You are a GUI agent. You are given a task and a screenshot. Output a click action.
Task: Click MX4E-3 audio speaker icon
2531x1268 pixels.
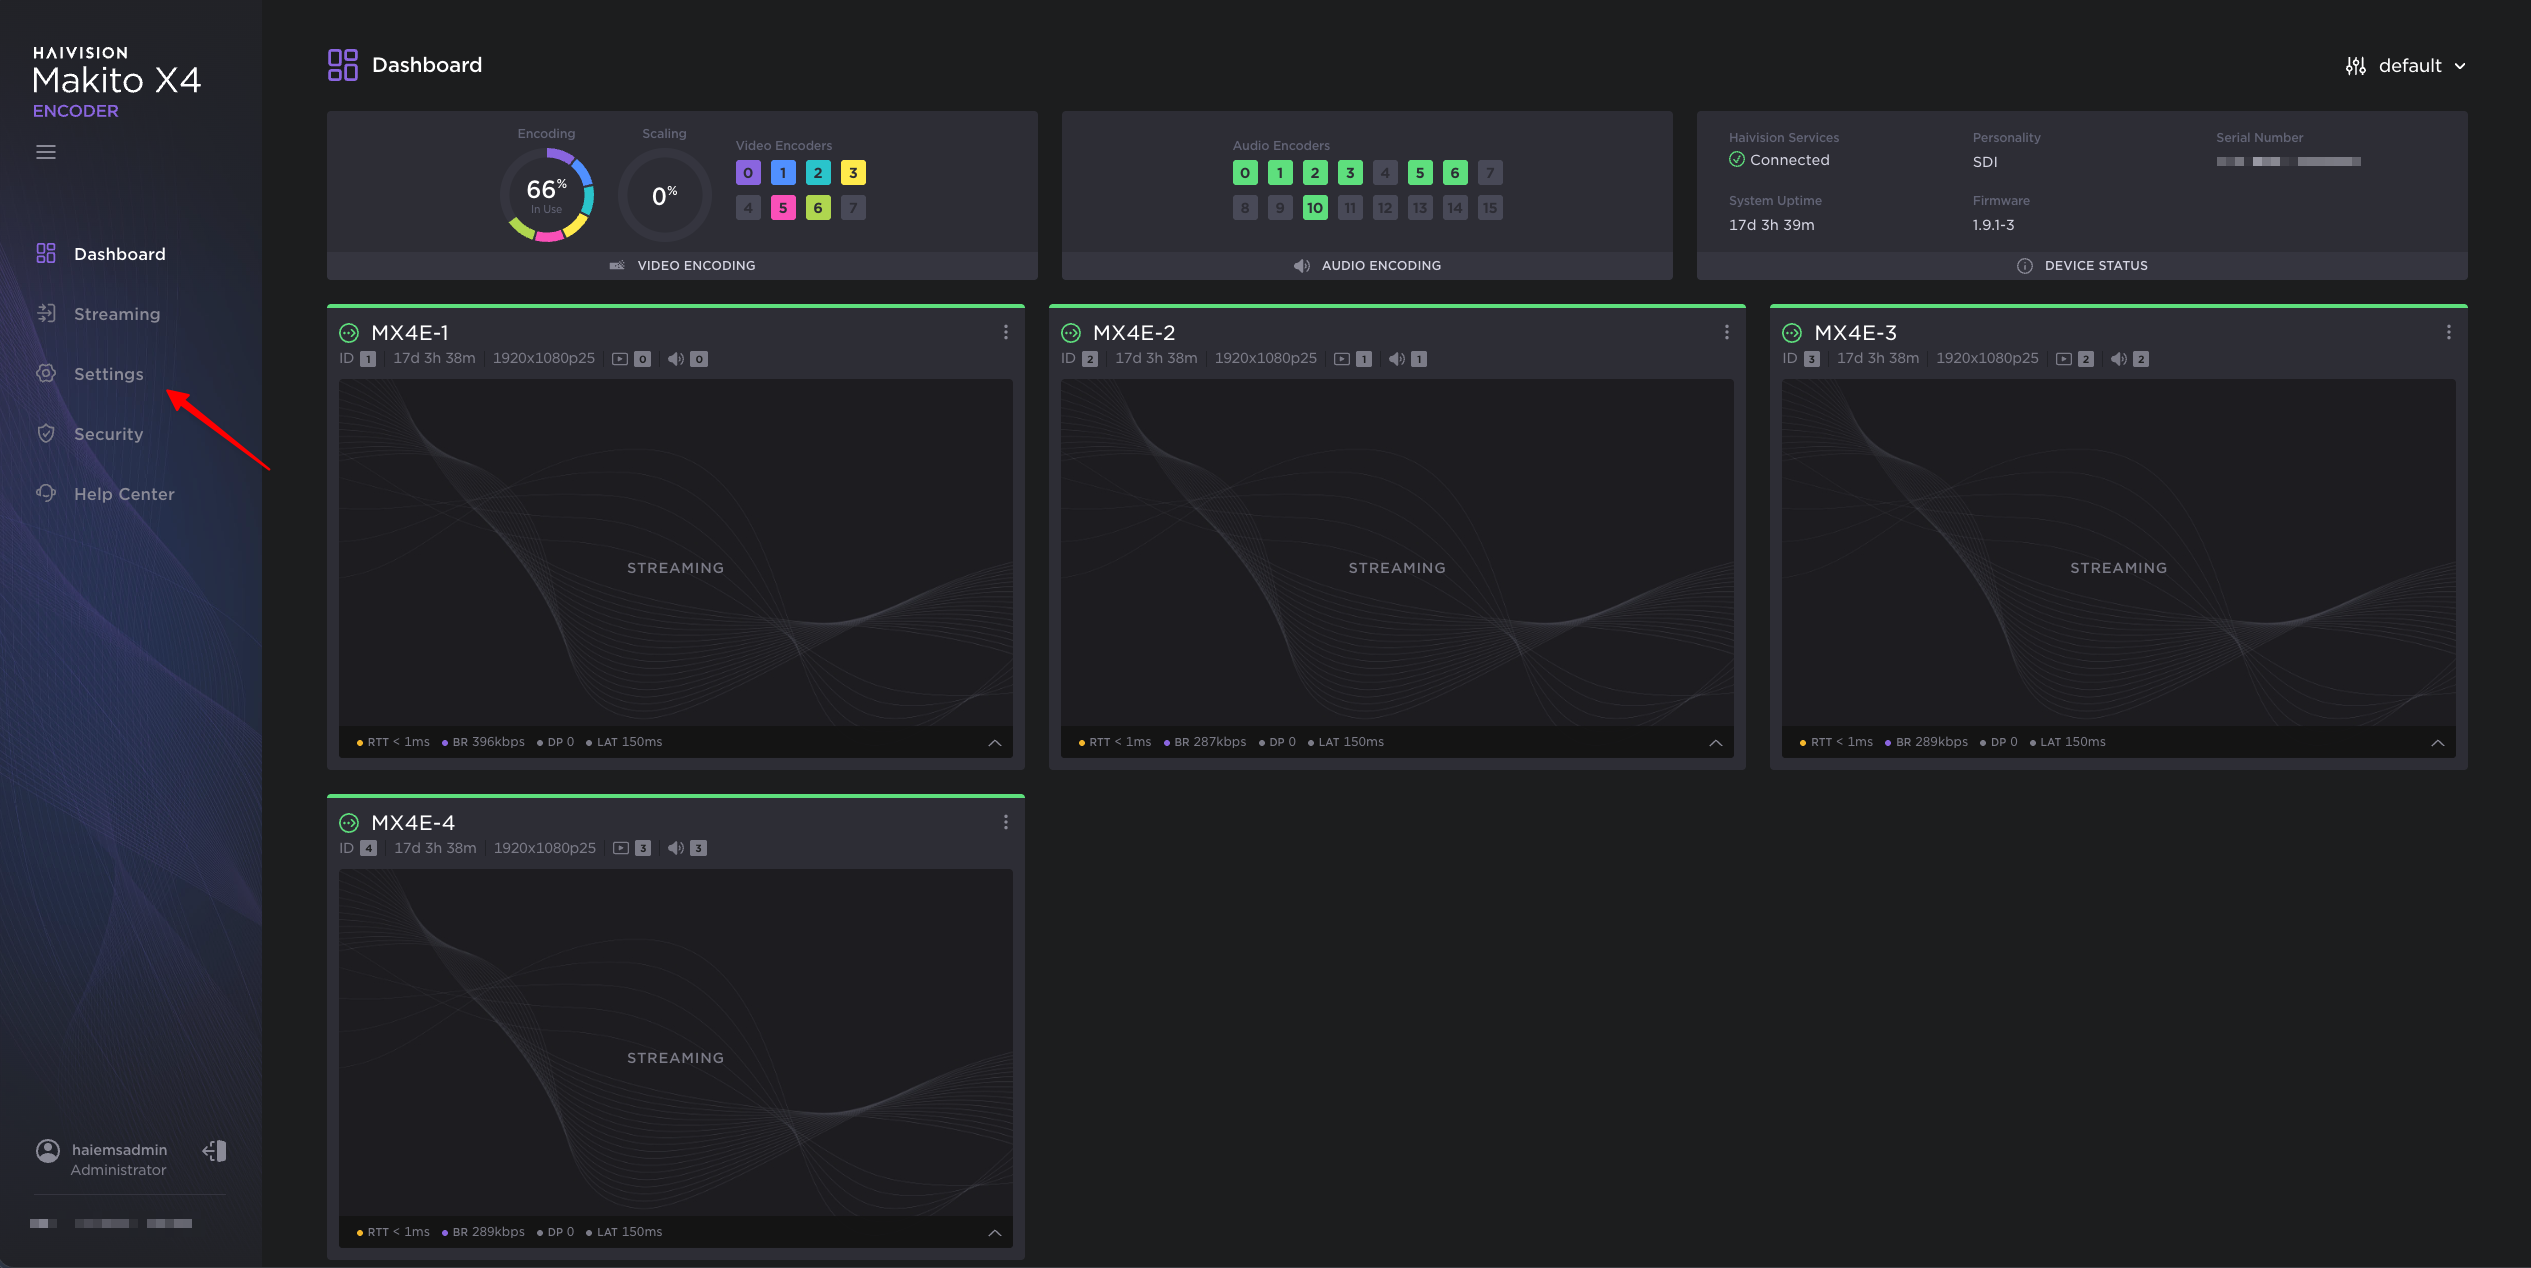point(2119,359)
